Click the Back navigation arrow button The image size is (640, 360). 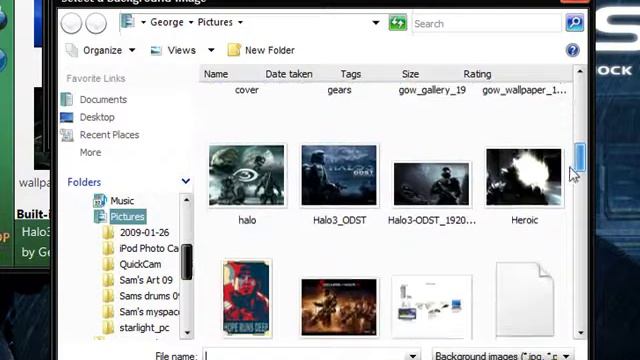tap(71, 23)
